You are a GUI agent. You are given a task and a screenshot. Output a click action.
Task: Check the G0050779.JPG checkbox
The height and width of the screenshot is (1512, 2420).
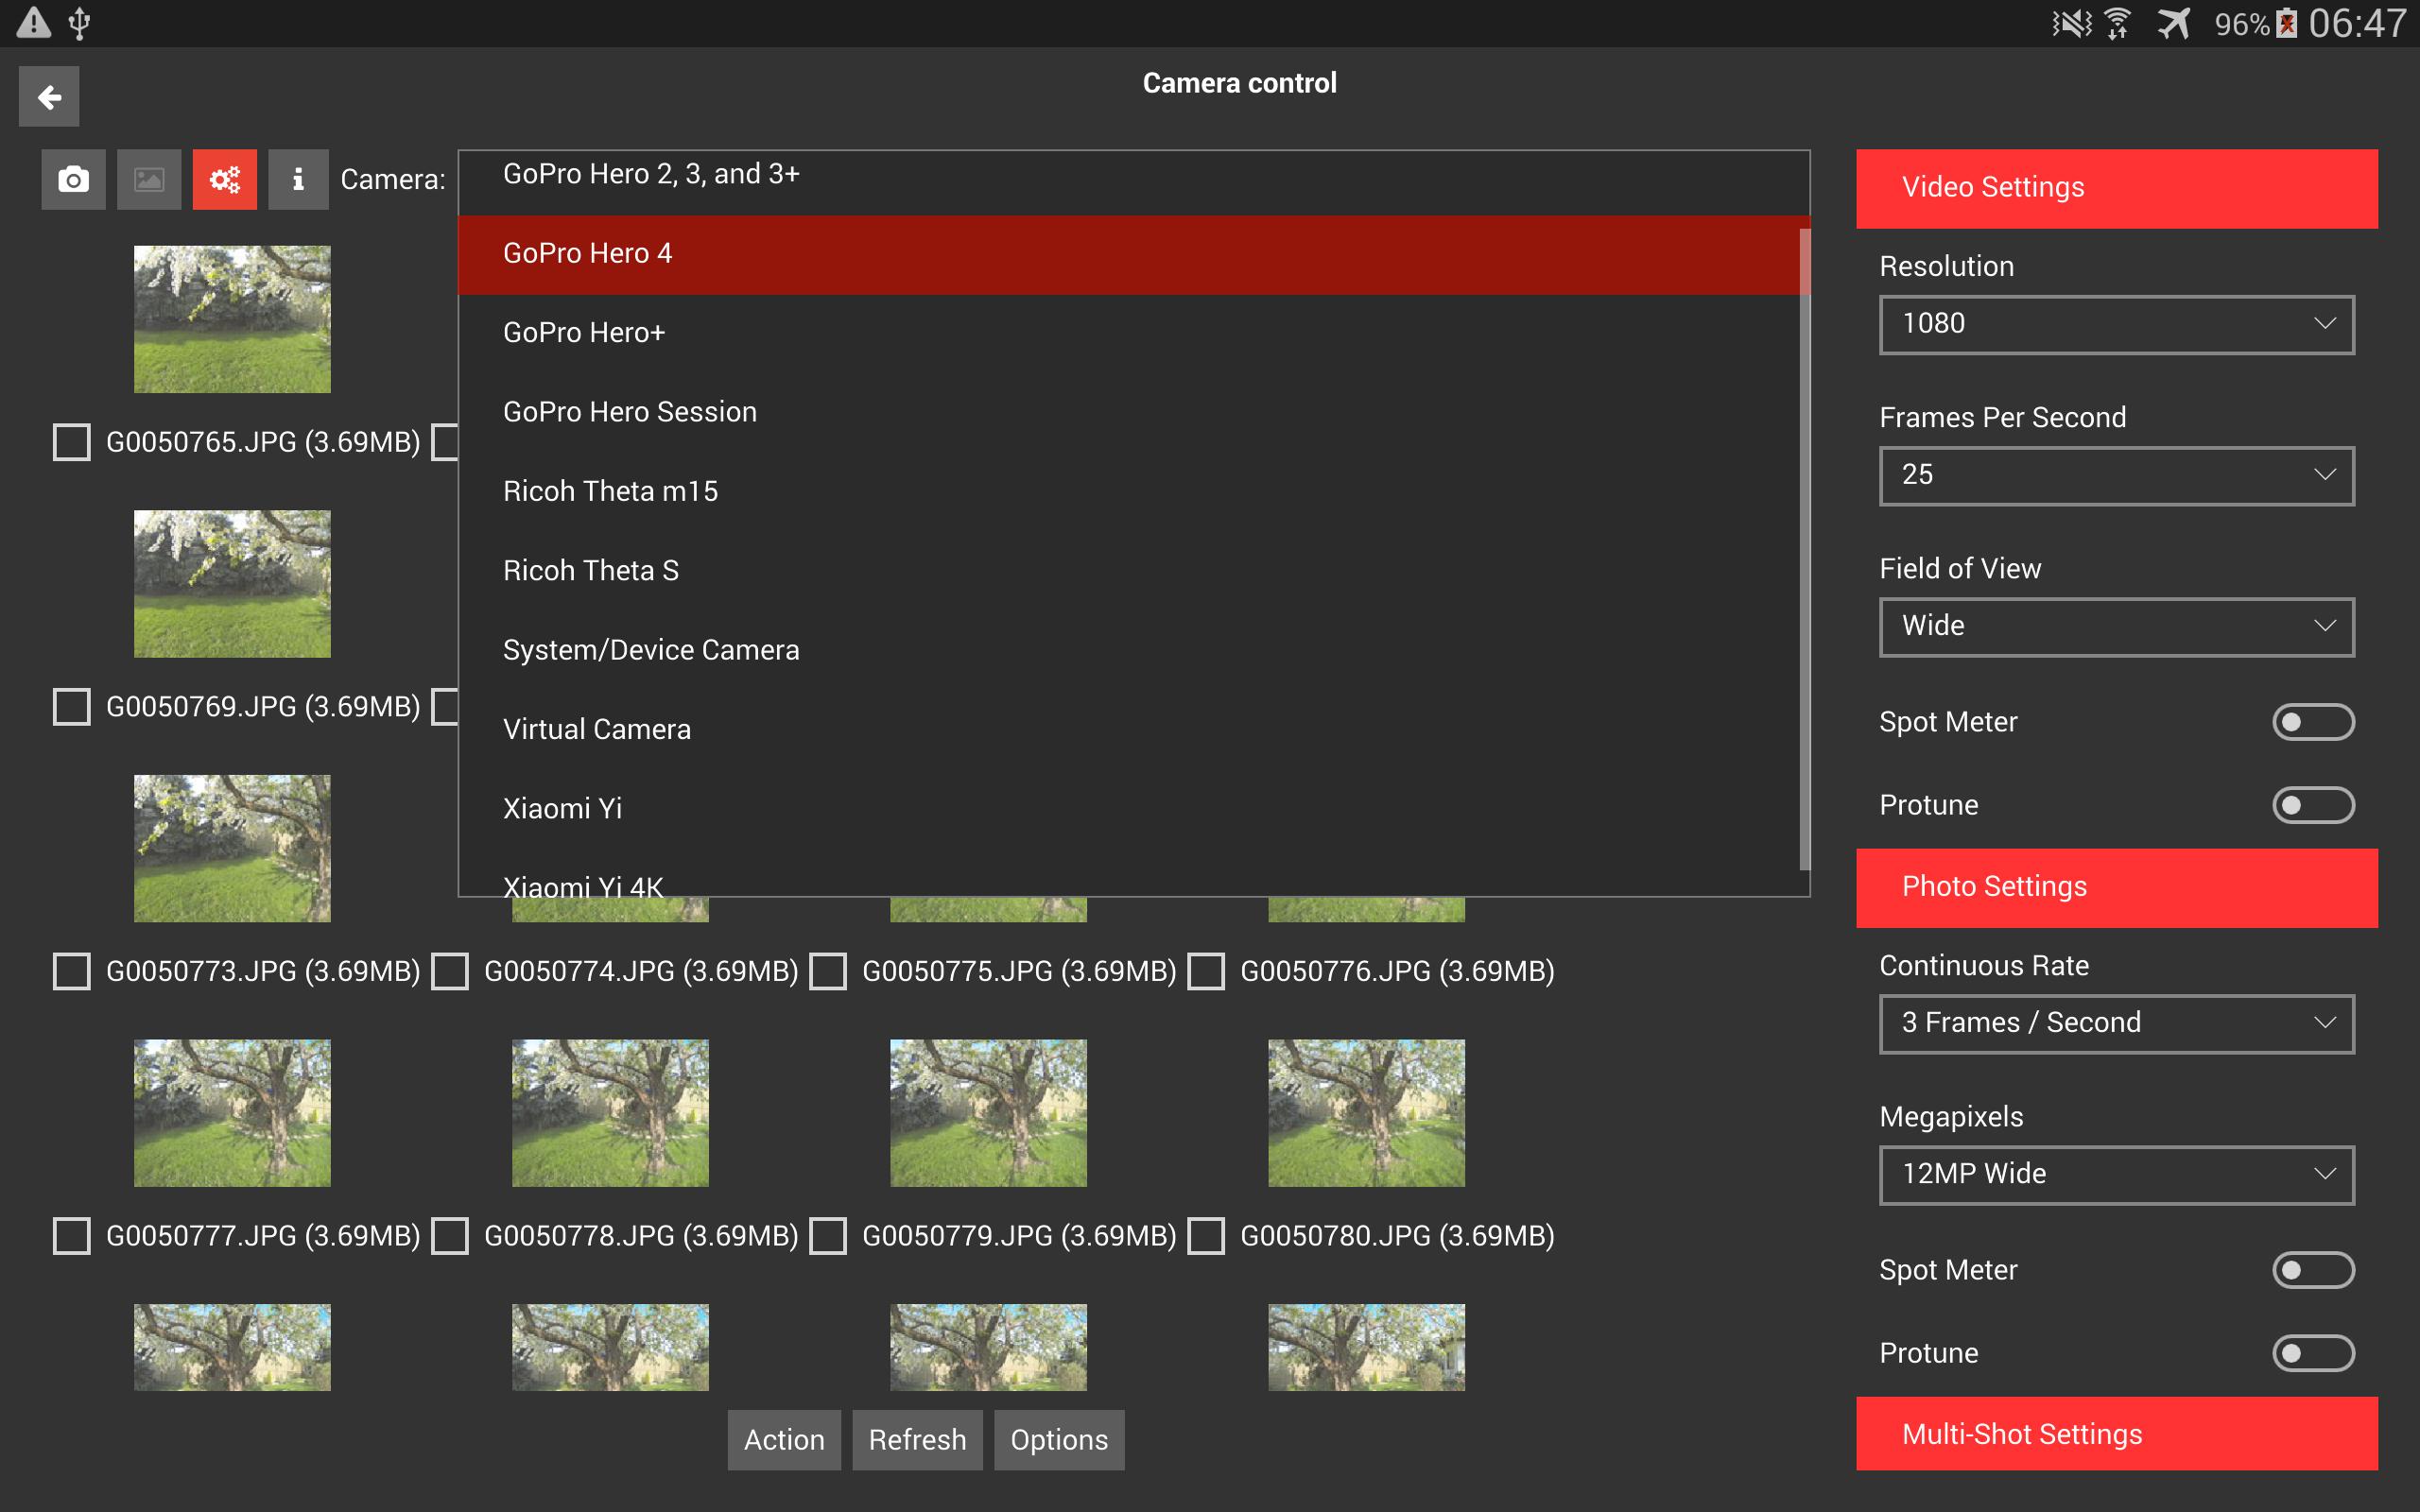[x=828, y=1236]
